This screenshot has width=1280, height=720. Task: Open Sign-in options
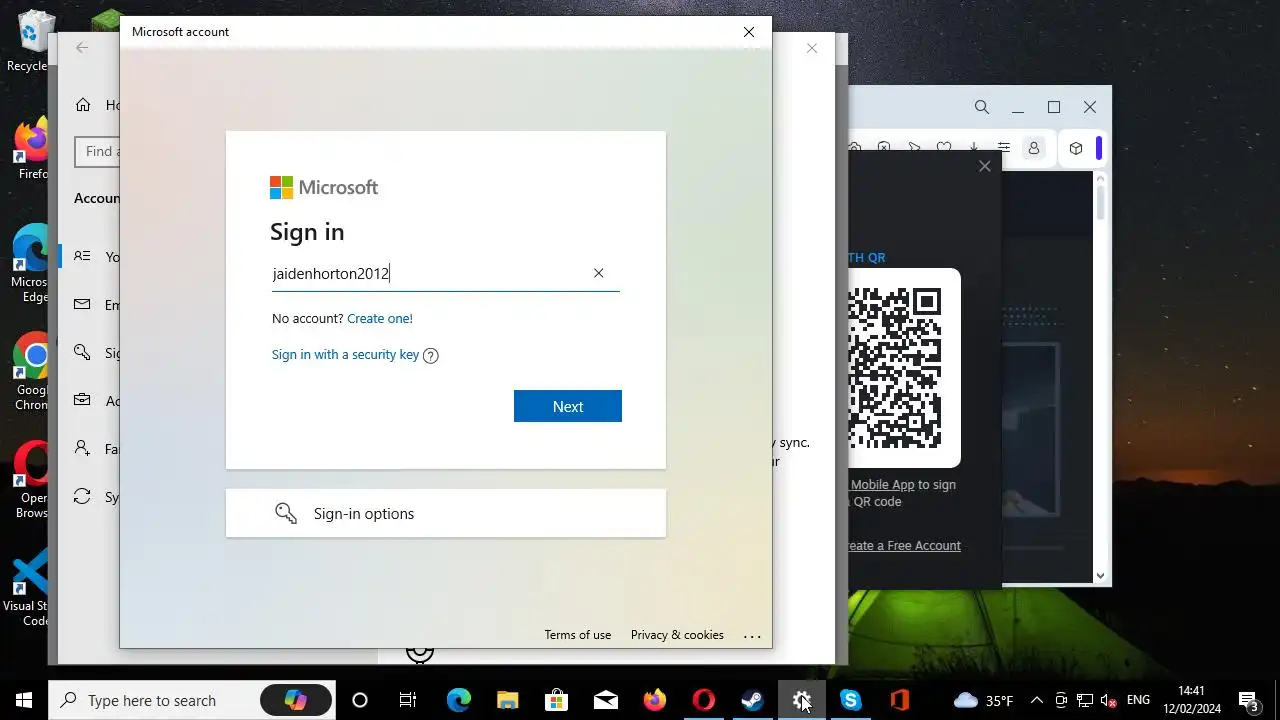(446, 513)
